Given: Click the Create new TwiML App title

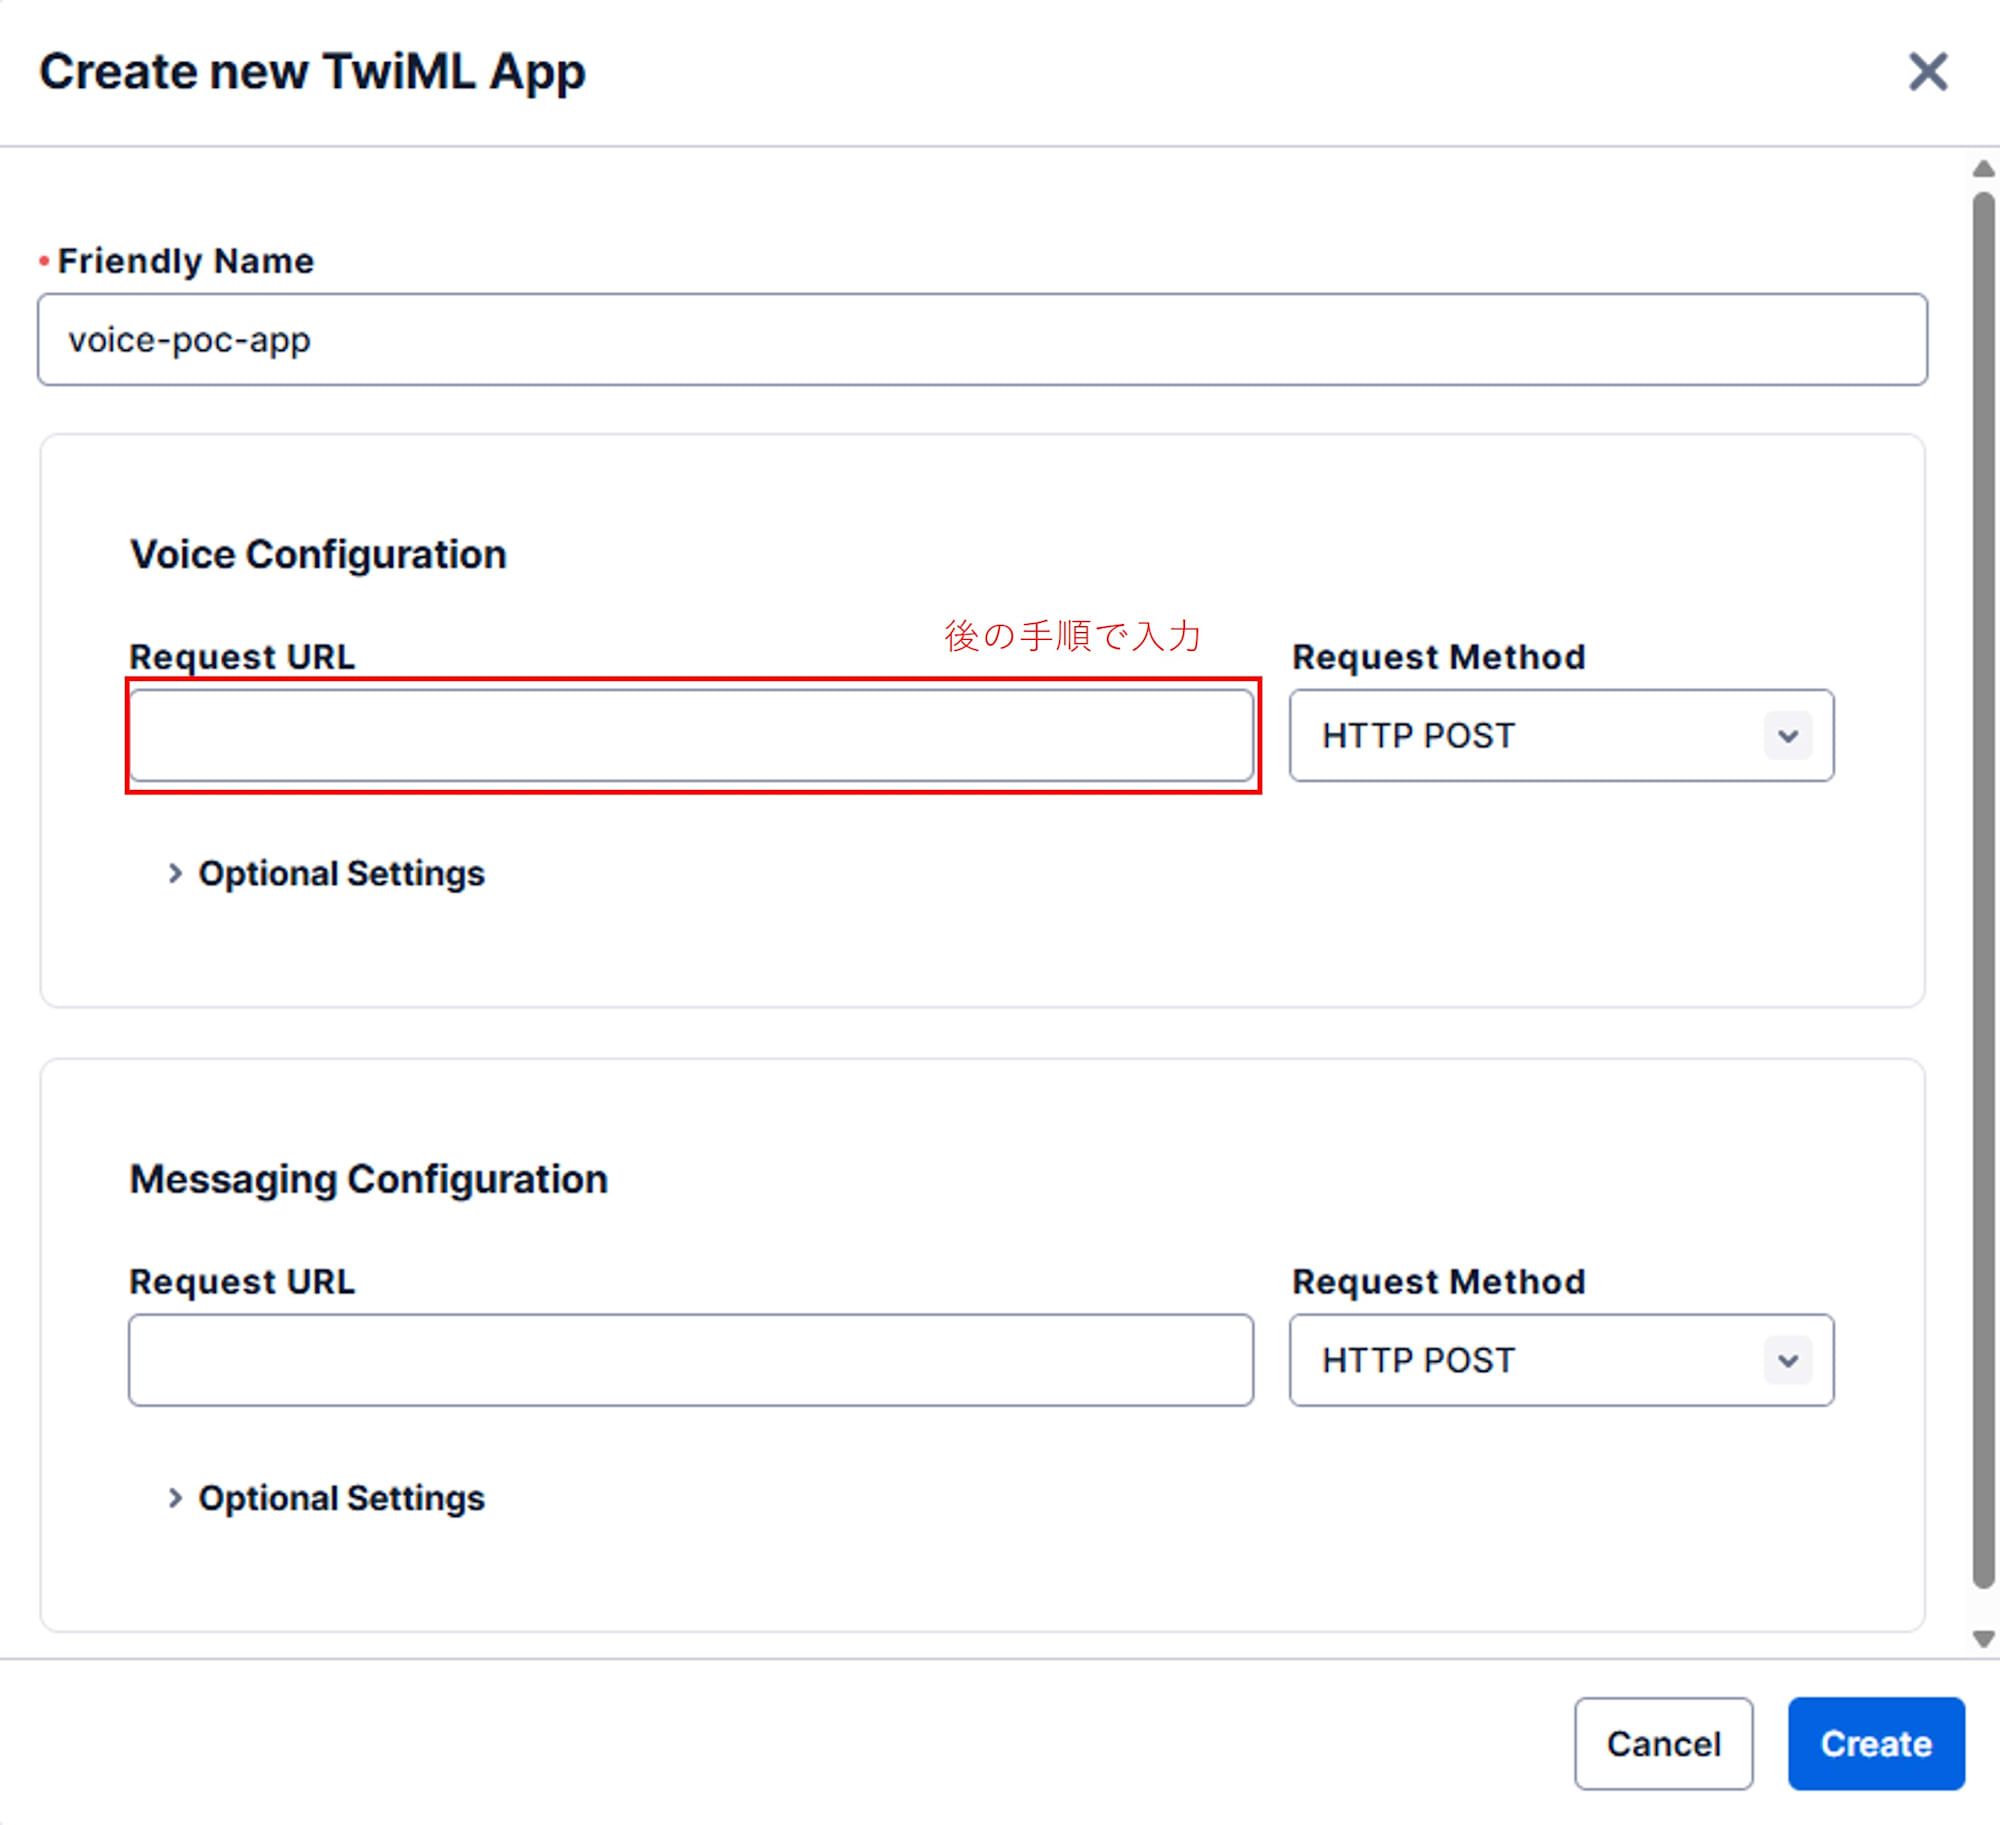Looking at the screenshot, I should [312, 72].
